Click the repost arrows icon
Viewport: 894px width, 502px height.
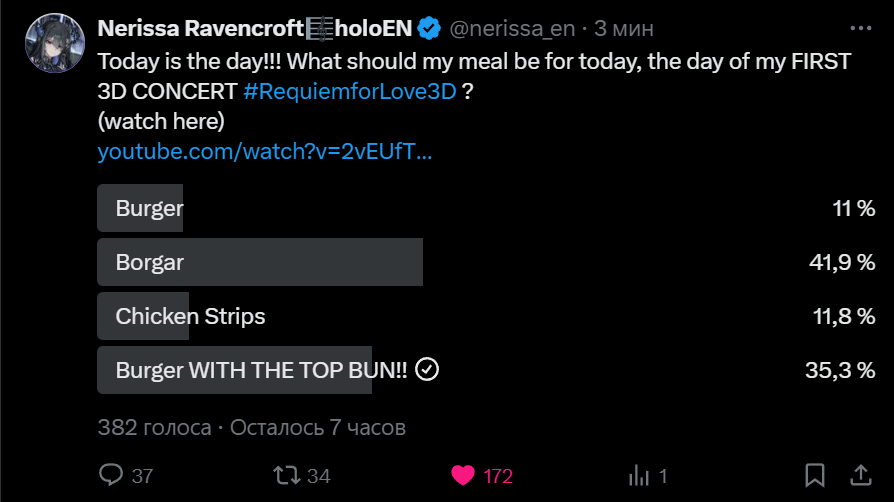(287, 475)
